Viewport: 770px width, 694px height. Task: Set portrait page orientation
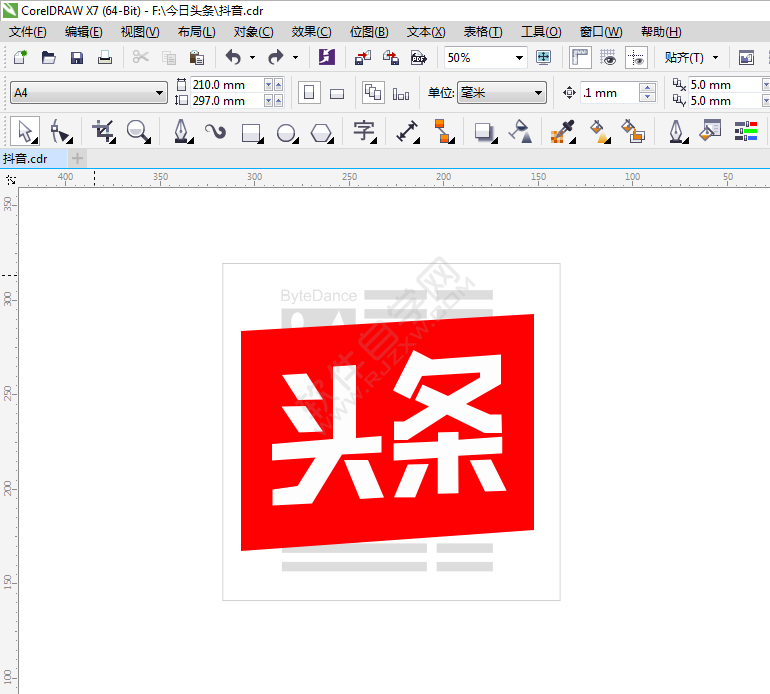(x=309, y=92)
